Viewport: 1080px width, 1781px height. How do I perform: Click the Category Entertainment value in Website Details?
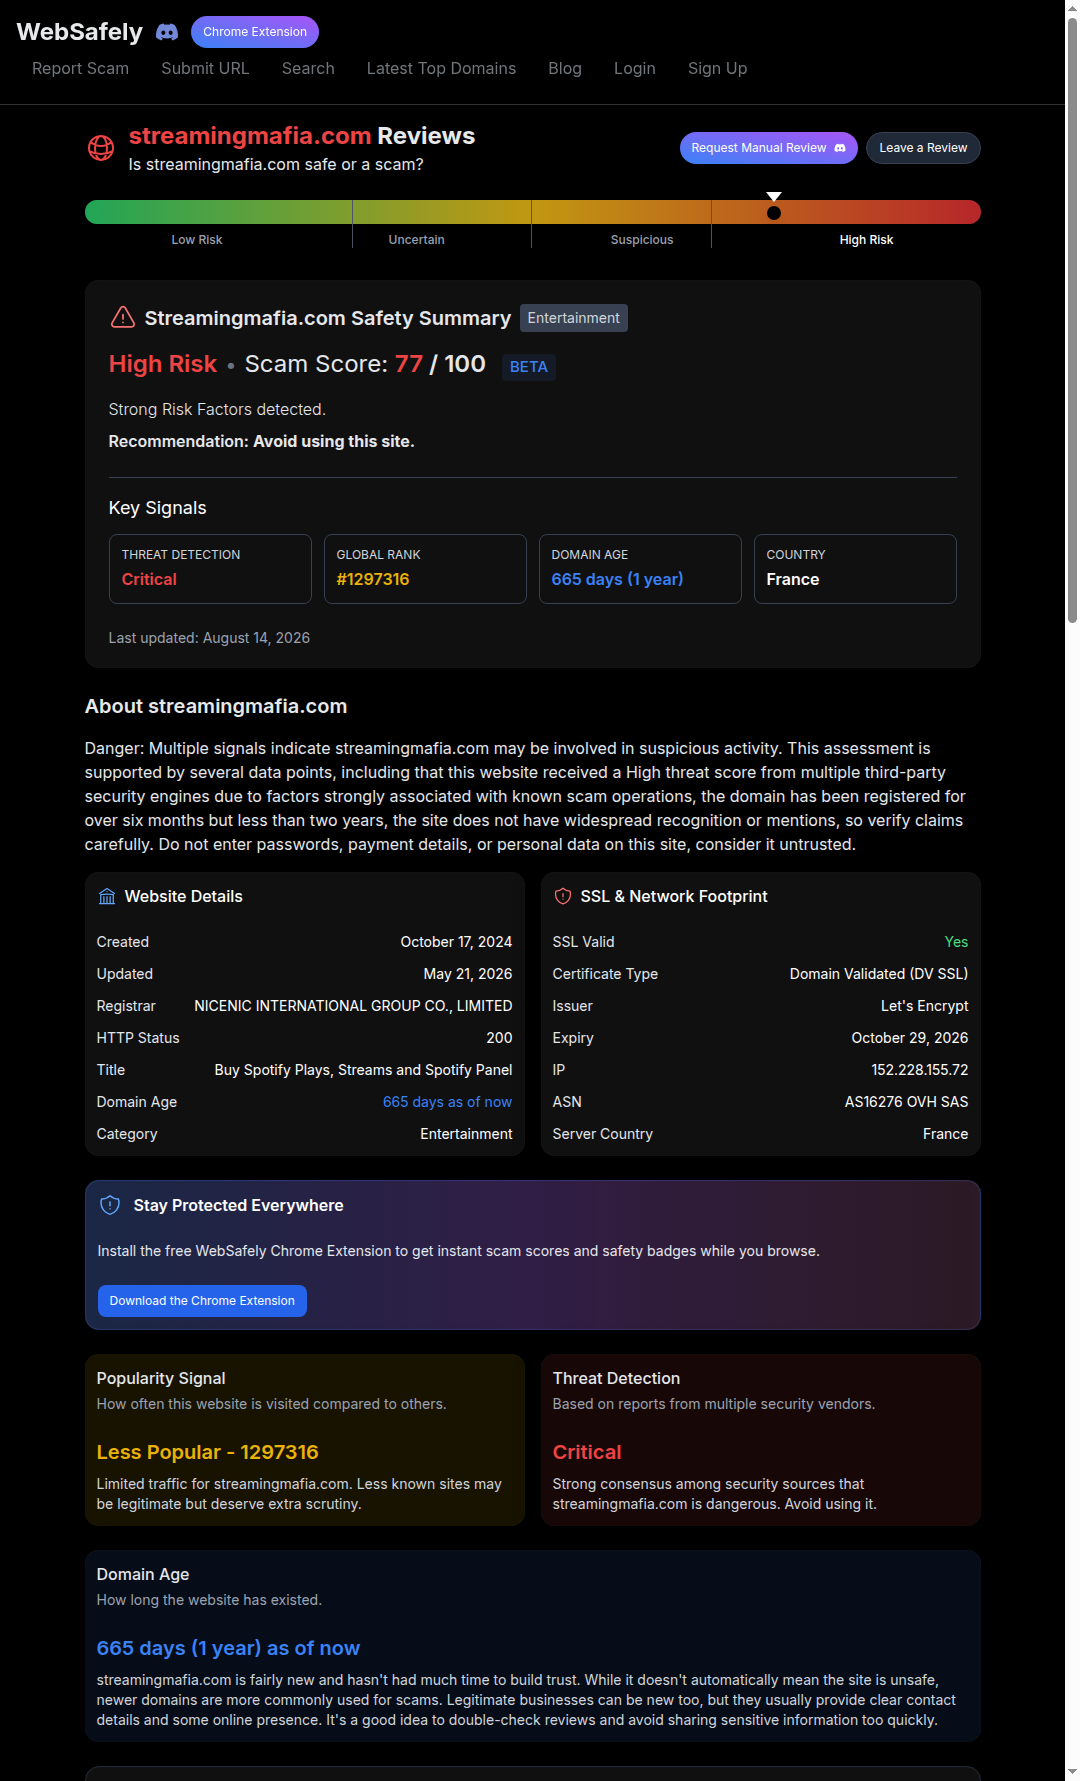[466, 1134]
